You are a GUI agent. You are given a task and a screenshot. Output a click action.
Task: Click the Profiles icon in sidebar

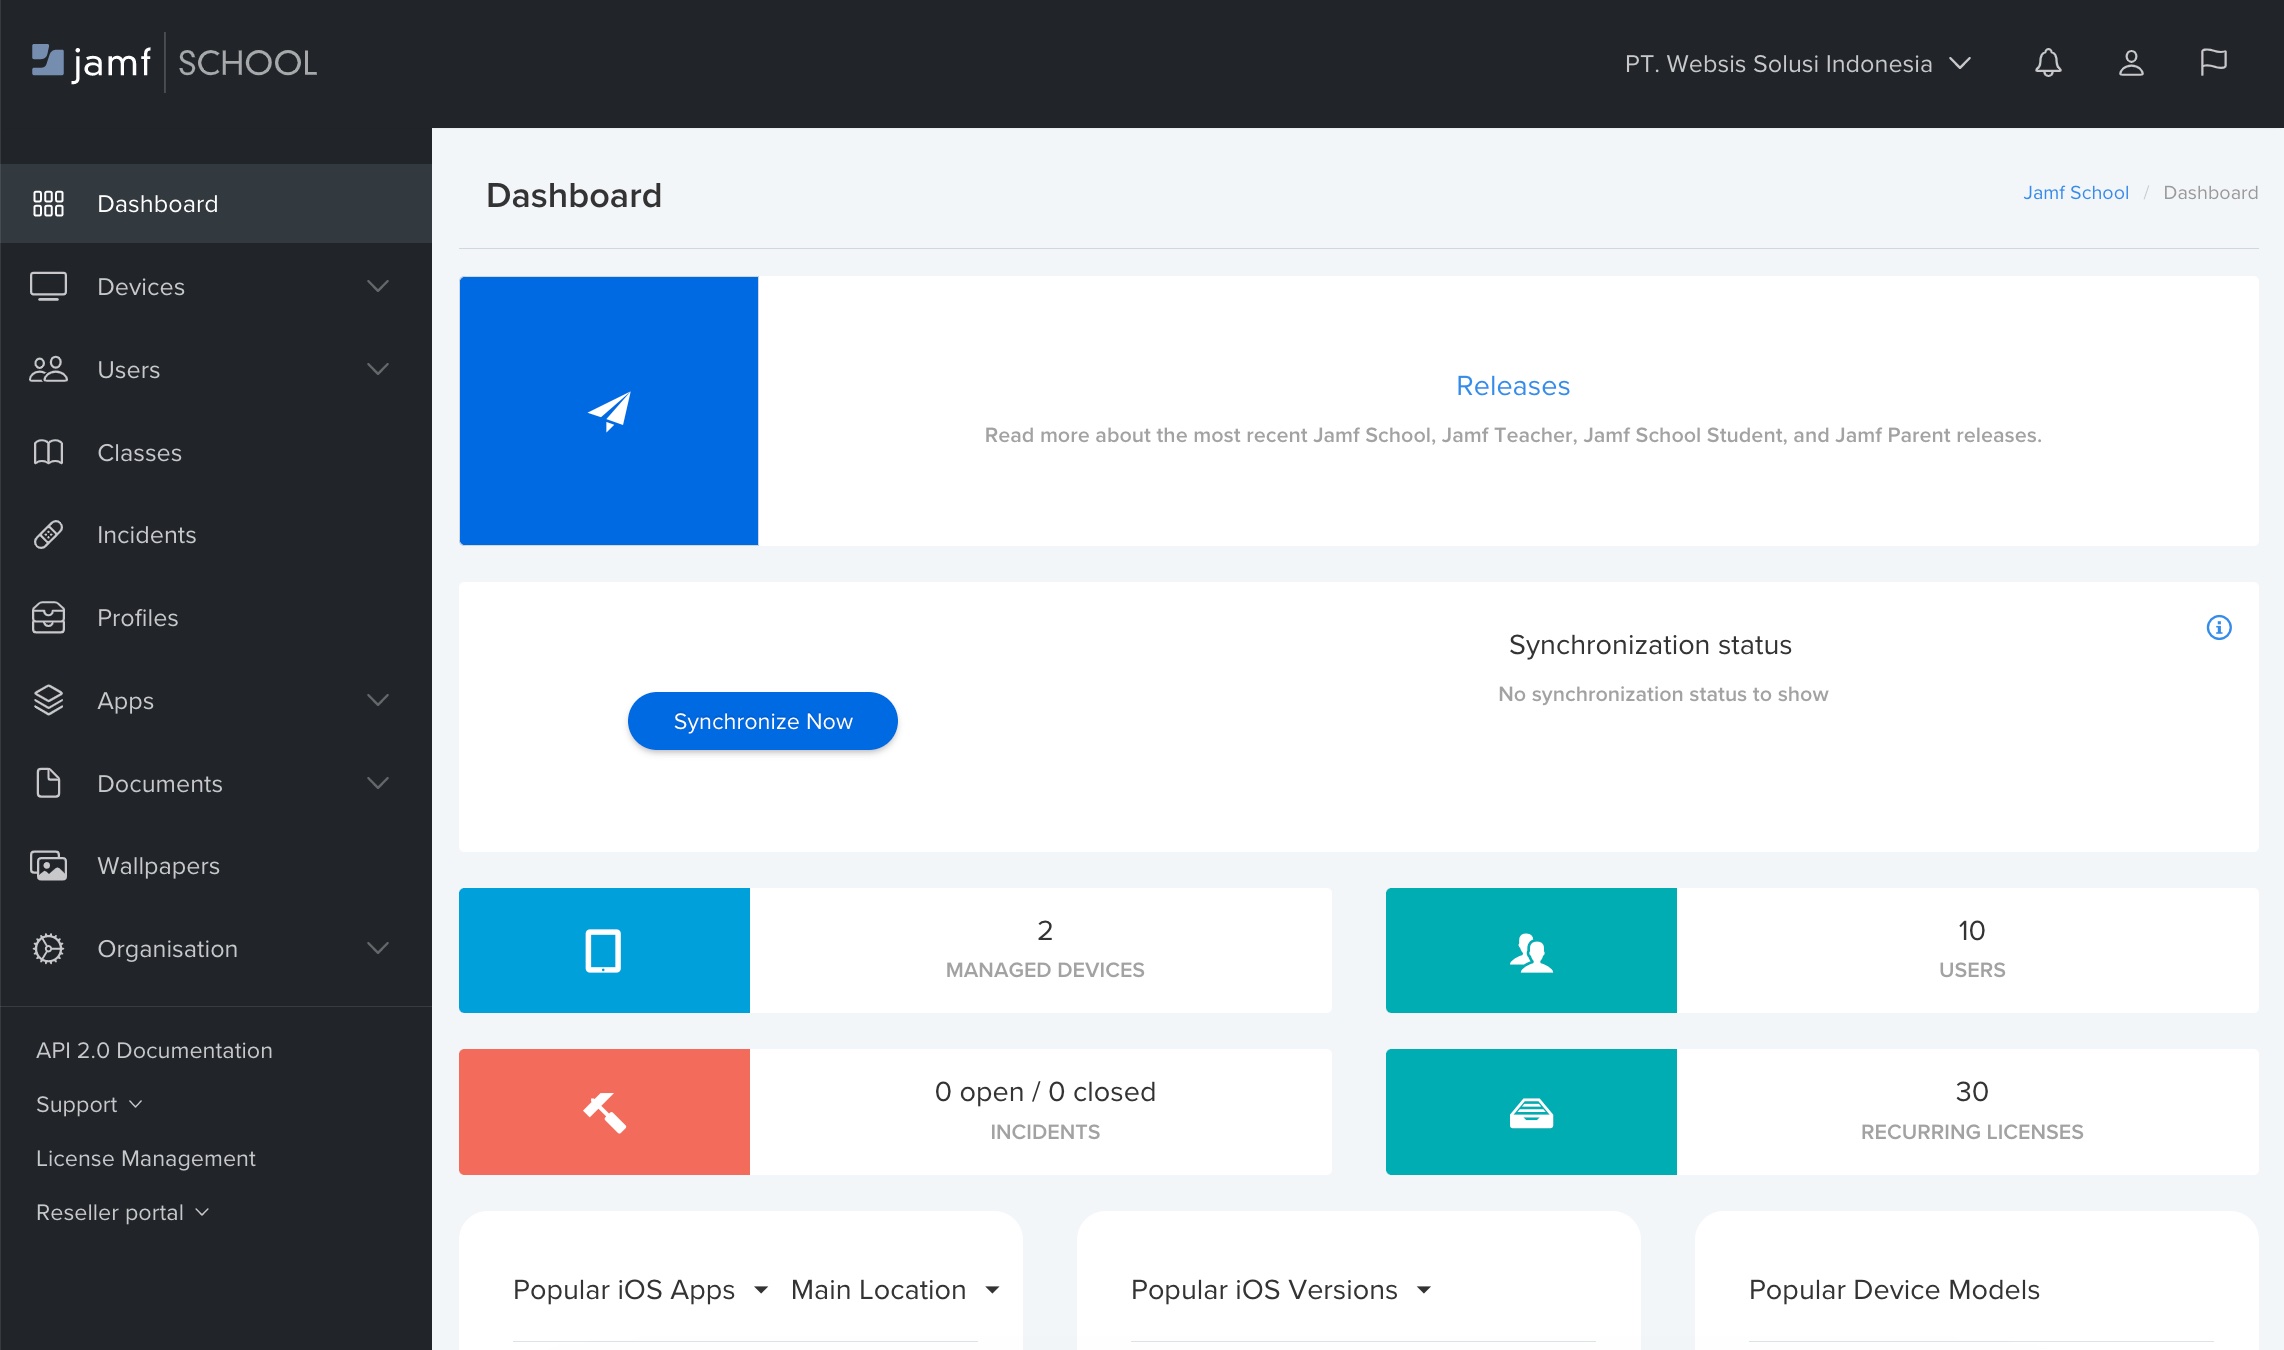48,617
